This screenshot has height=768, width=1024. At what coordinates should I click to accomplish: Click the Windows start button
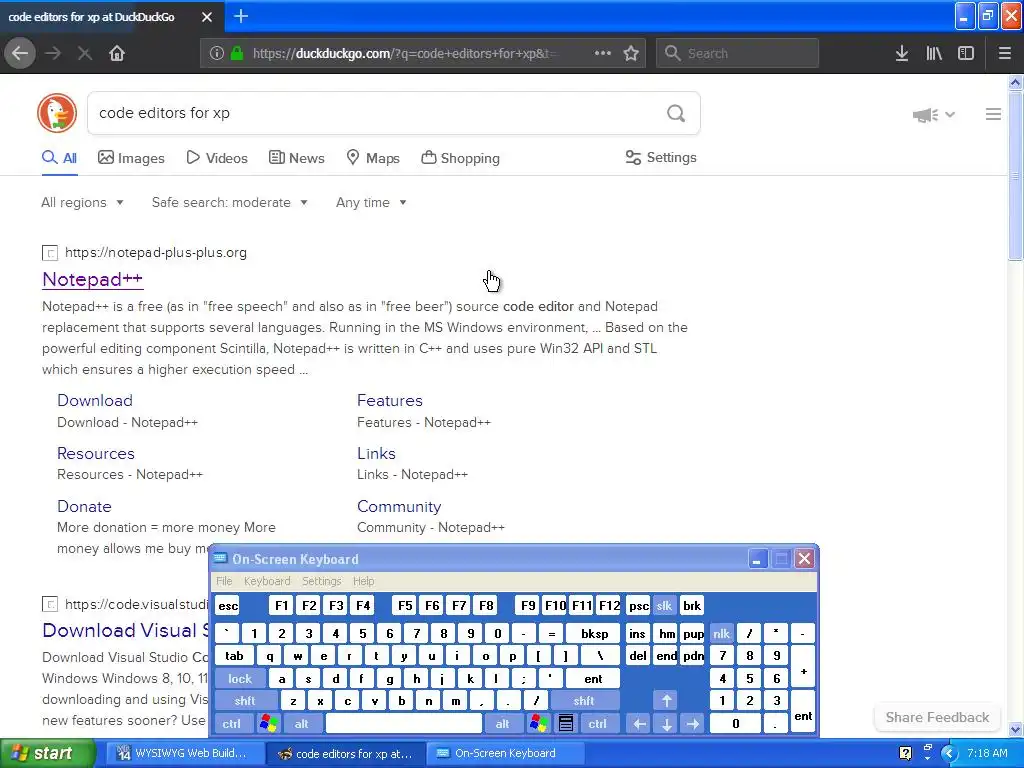[x=47, y=753]
